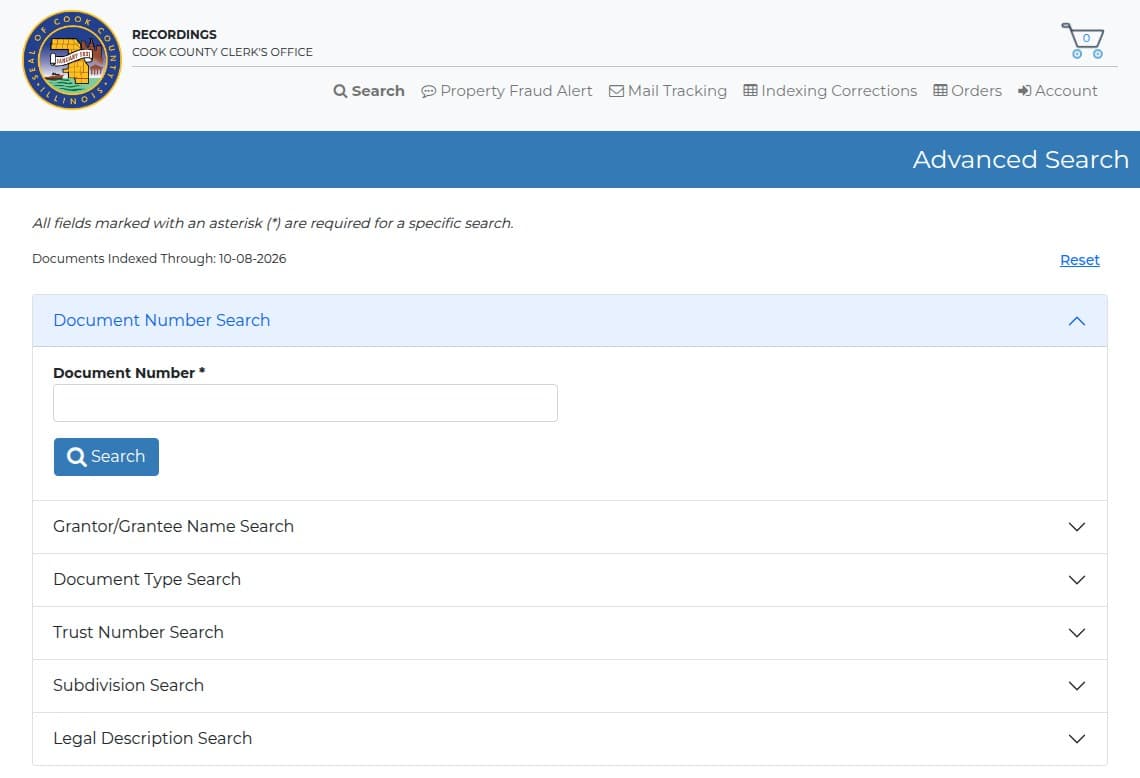The image size is (1140, 778).
Task: Go to Property Fraud Alert
Action: (x=507, y=91)
